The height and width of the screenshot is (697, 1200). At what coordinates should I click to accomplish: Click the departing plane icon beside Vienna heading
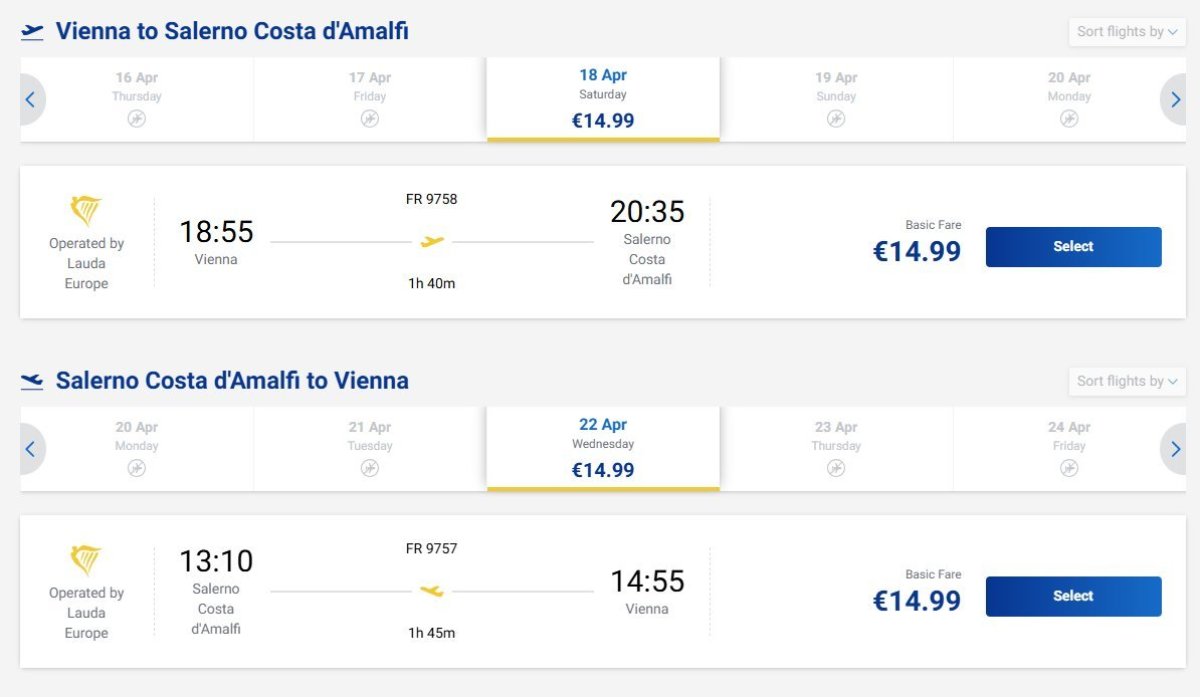click(x=32, y=32)
